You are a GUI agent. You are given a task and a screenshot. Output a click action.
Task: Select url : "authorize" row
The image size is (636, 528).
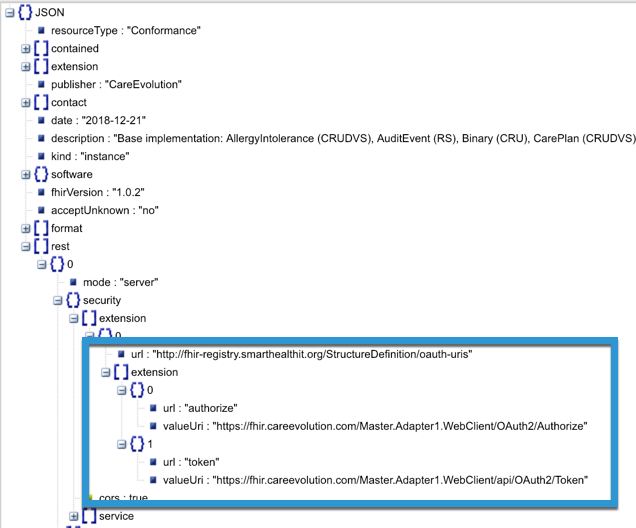coord(200,408)
